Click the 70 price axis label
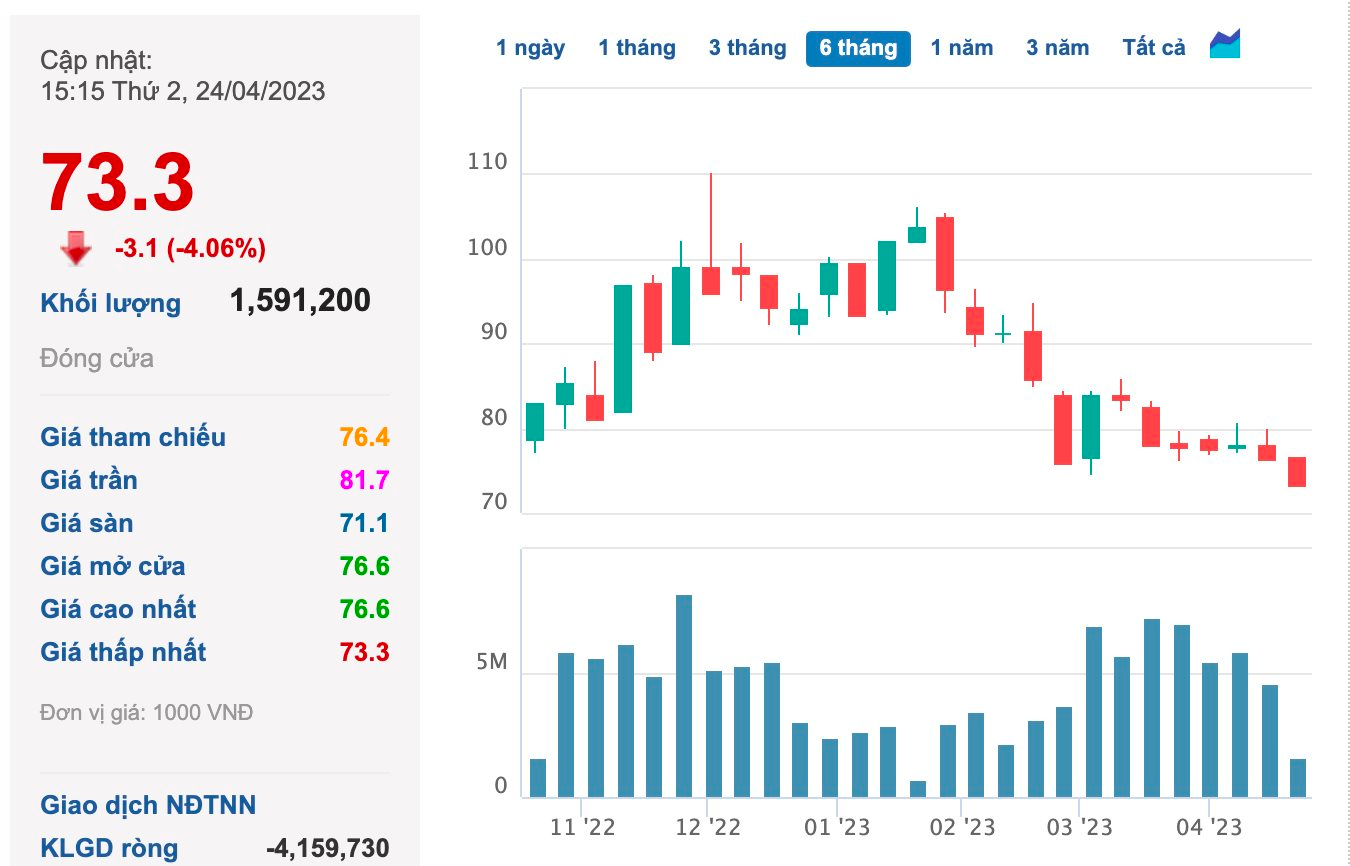 coord(494,502)
